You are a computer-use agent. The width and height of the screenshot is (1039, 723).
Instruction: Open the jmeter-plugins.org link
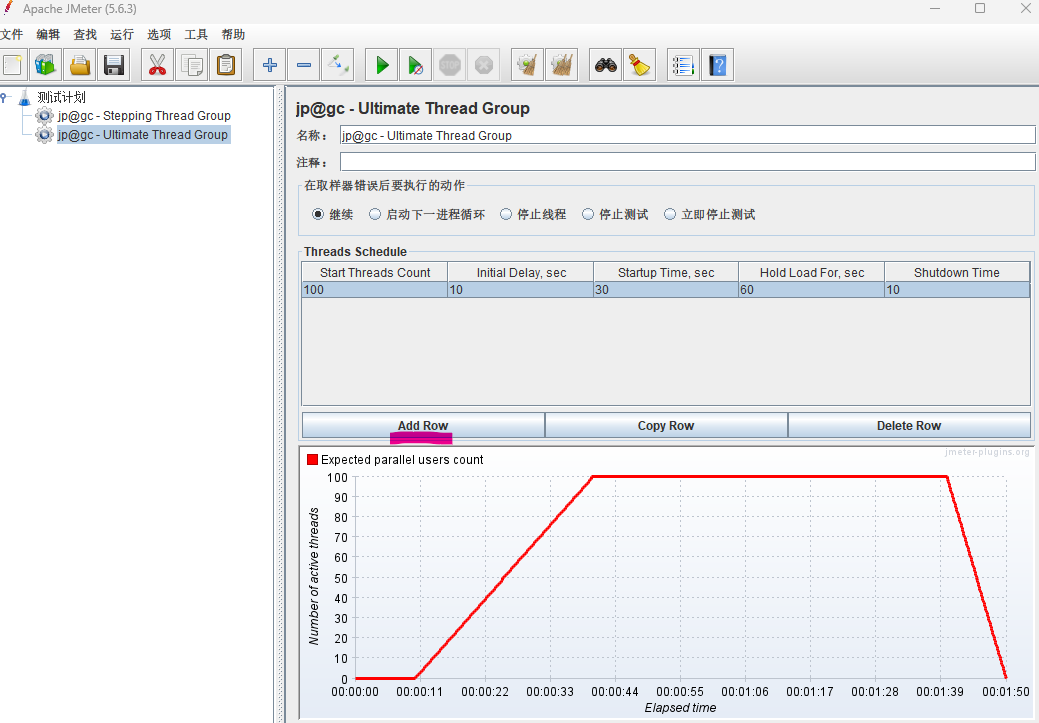click(987, 452)
